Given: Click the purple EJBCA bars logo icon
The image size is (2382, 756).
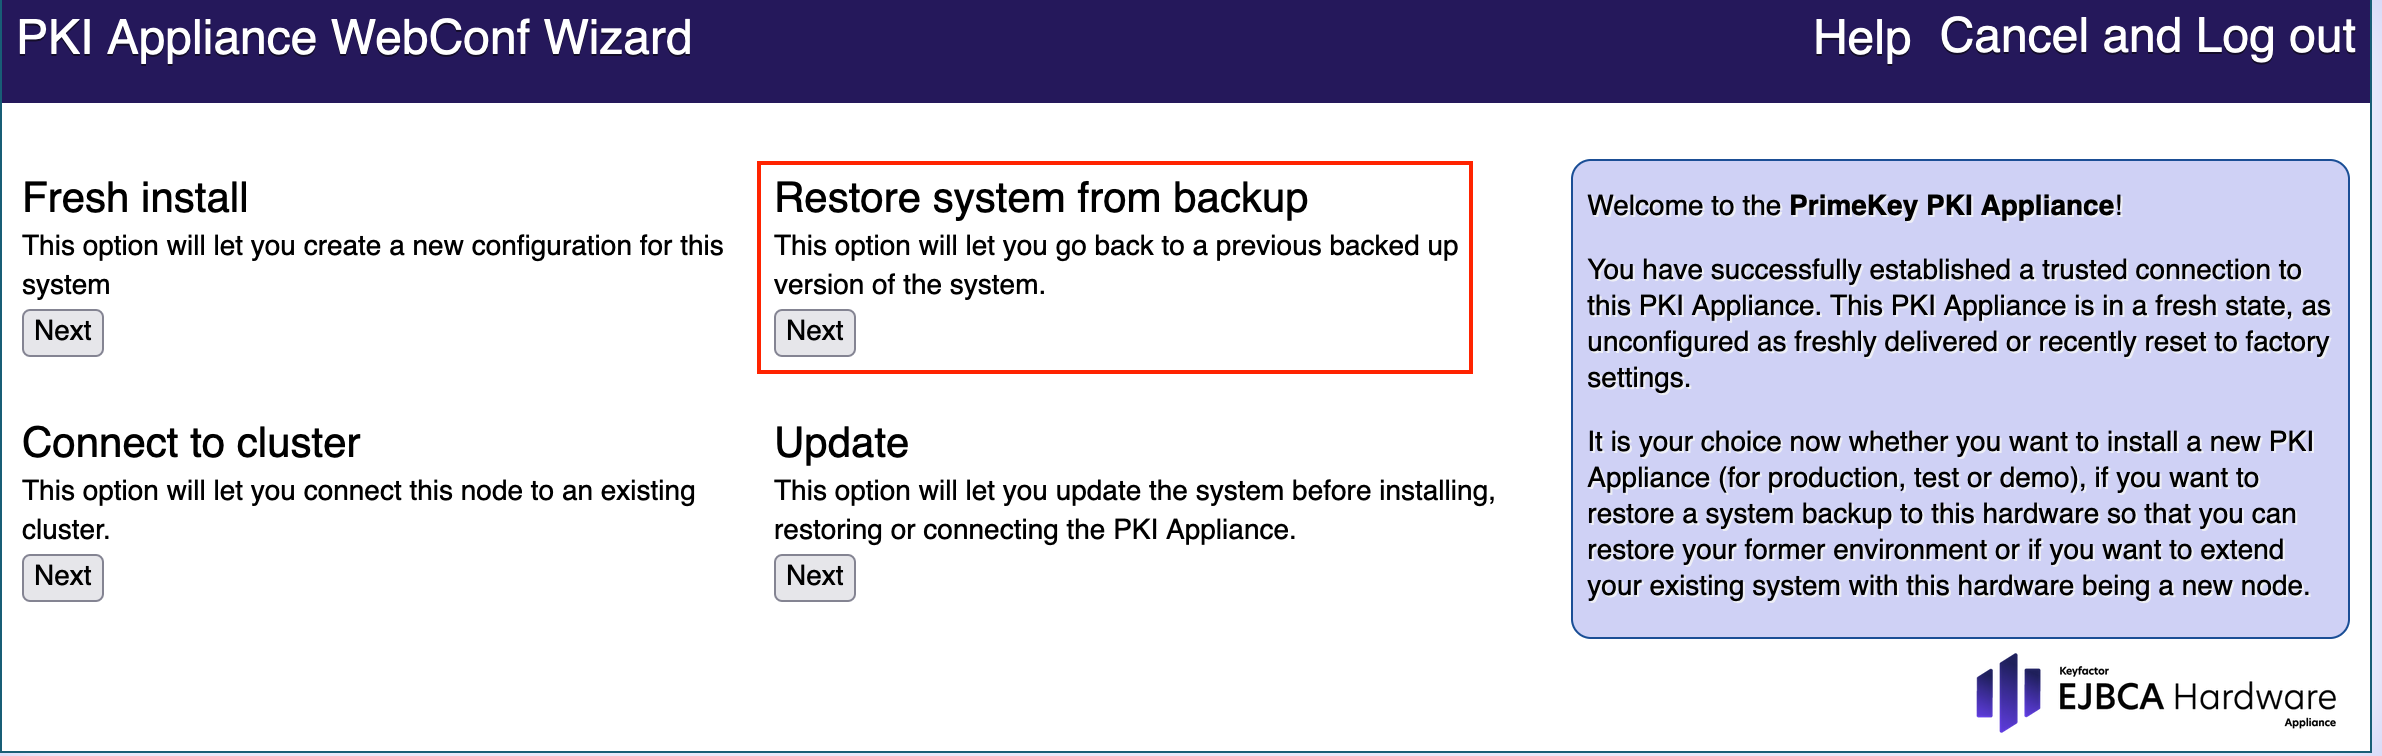Looking at the screenshot, I should 2008,692.
